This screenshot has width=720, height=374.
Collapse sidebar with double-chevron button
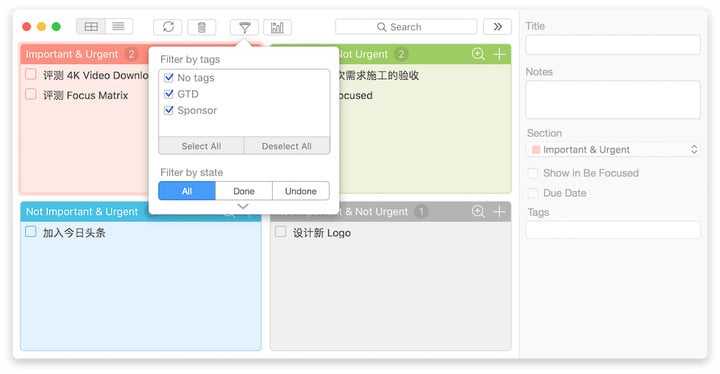pyautogui.click(x=497, y=27)
